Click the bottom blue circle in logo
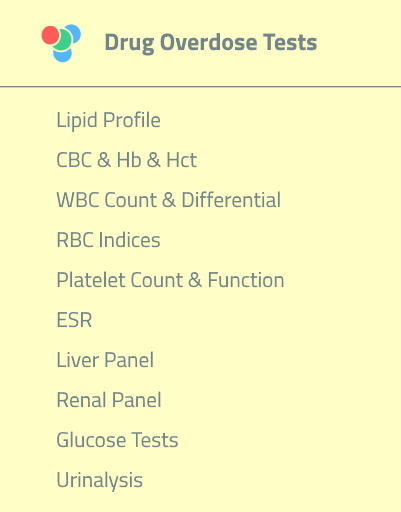 [63, 54]
